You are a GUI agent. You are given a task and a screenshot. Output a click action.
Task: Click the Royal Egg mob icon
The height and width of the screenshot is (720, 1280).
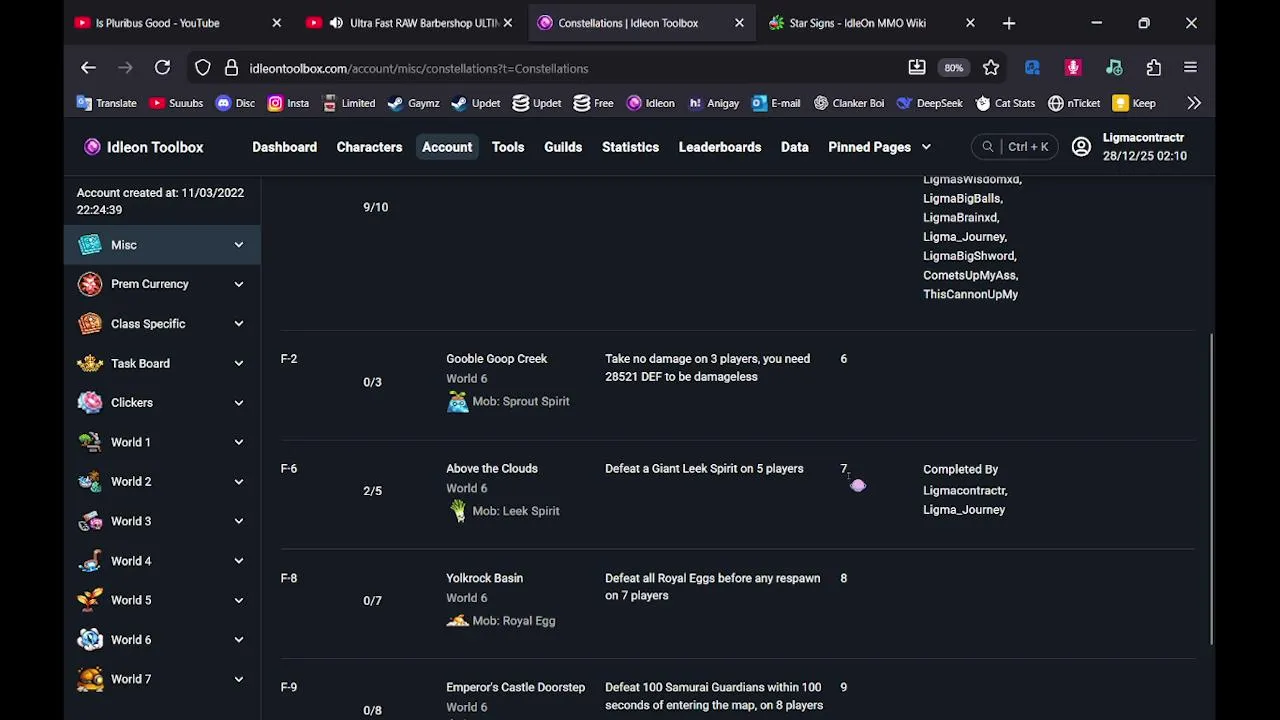coord(458,621)
